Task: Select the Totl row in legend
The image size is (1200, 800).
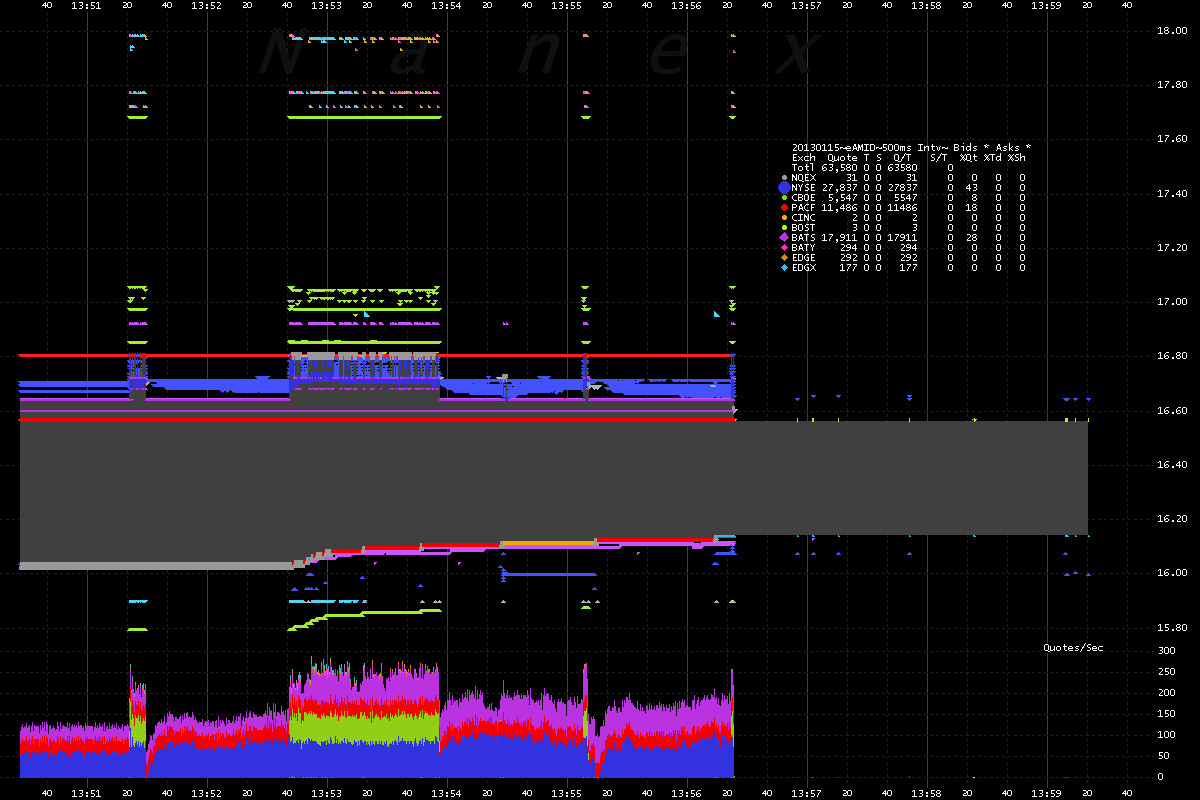Action: 873,167
